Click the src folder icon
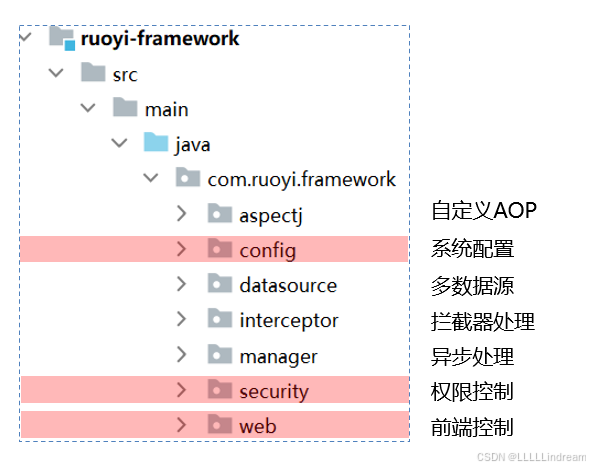The width and height of the screenshot is (590, 468). point(93,72)
